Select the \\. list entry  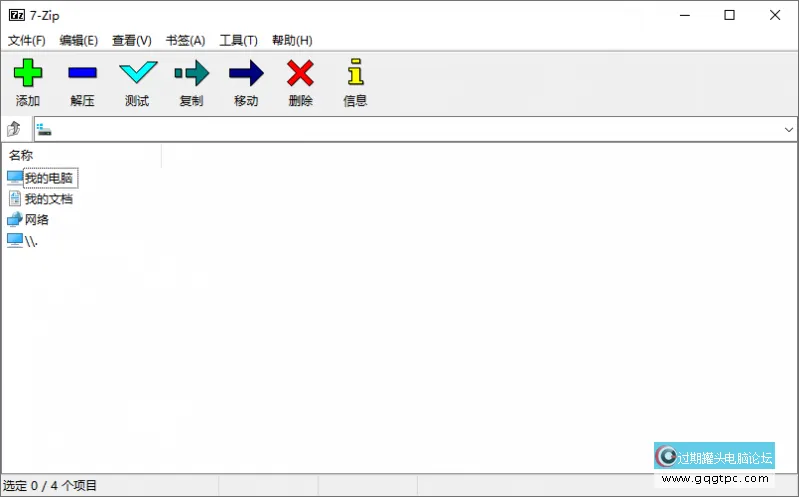point(31,241)
